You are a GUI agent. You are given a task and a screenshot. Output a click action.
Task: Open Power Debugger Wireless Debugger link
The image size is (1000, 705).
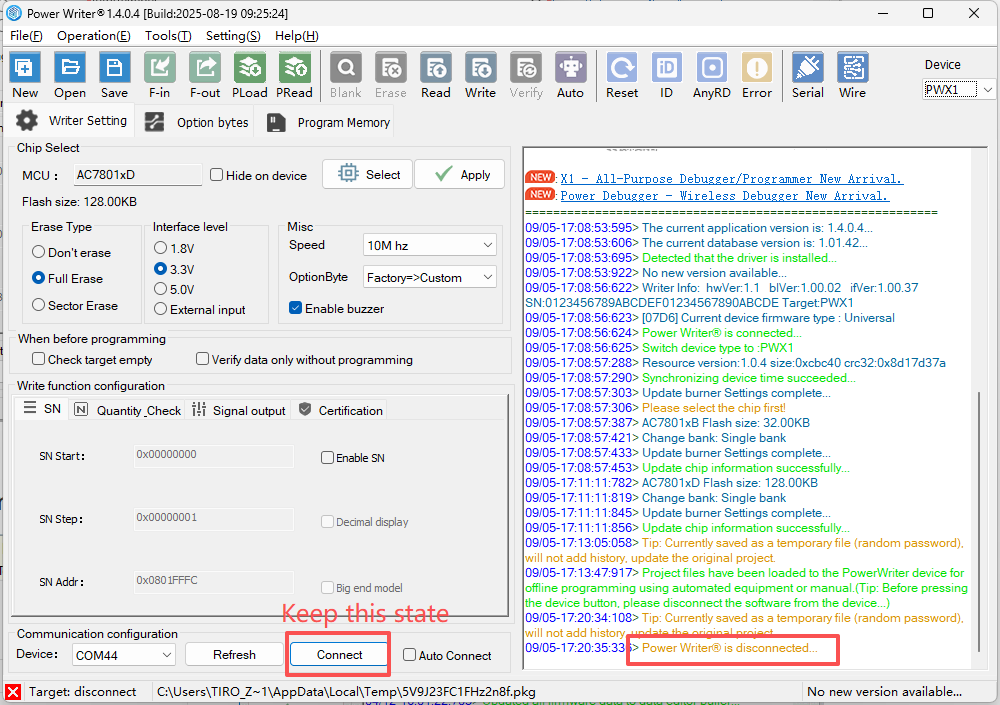[x=724, y=196]
